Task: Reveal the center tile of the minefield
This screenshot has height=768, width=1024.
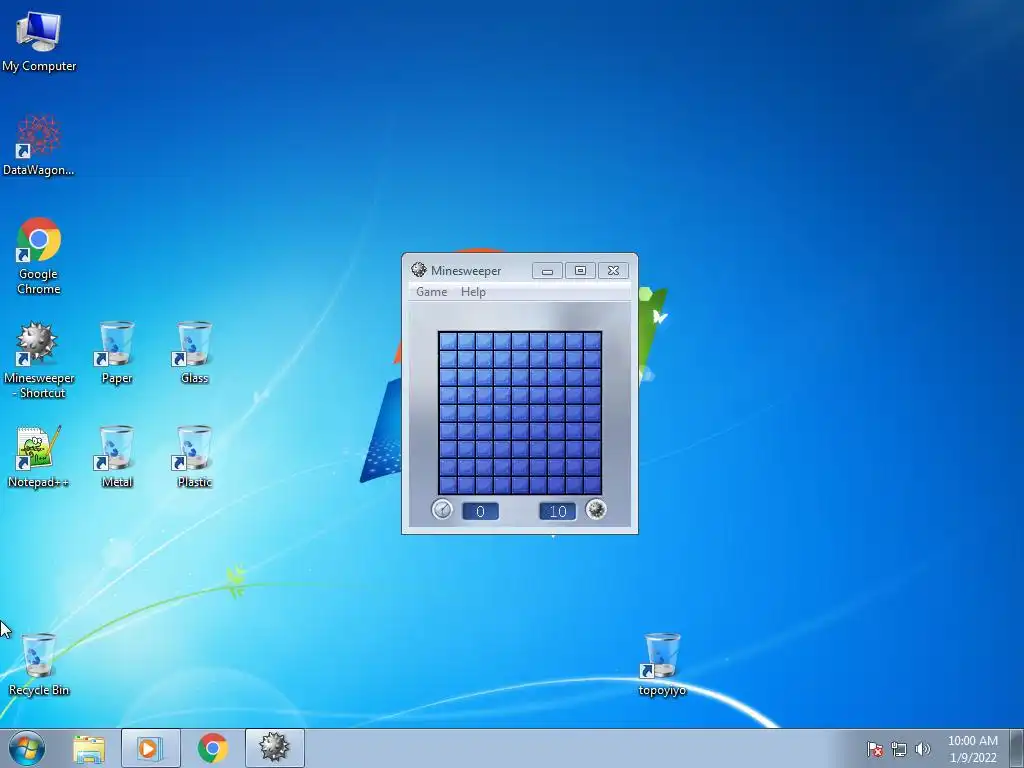Action: (x=520, y=413)
